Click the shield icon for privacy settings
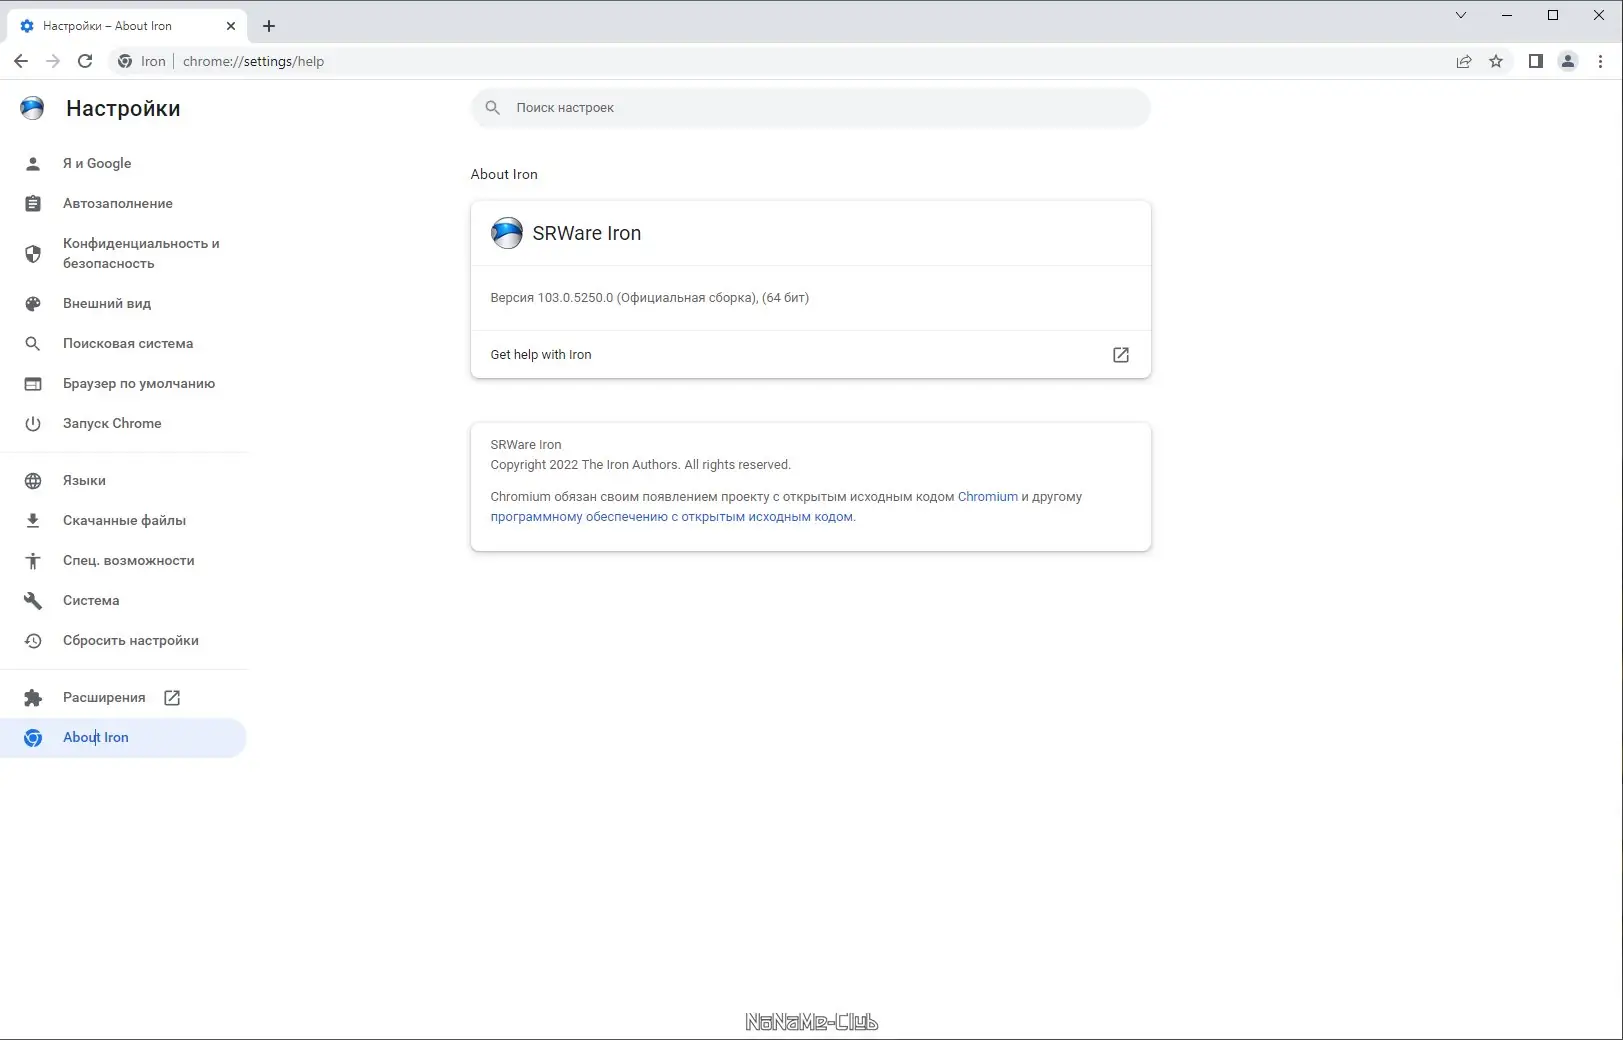The width and height of the screenshot is (1623, 1040). [33, 253]
